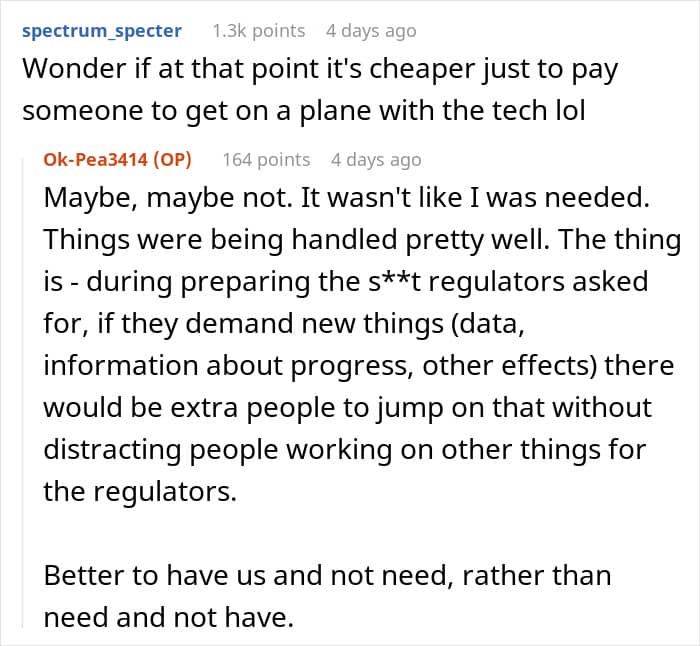The height and width of the screenshot is (646, 700).
Task: Open spectrum_specter's user profile link
Action: coord(102,31)
